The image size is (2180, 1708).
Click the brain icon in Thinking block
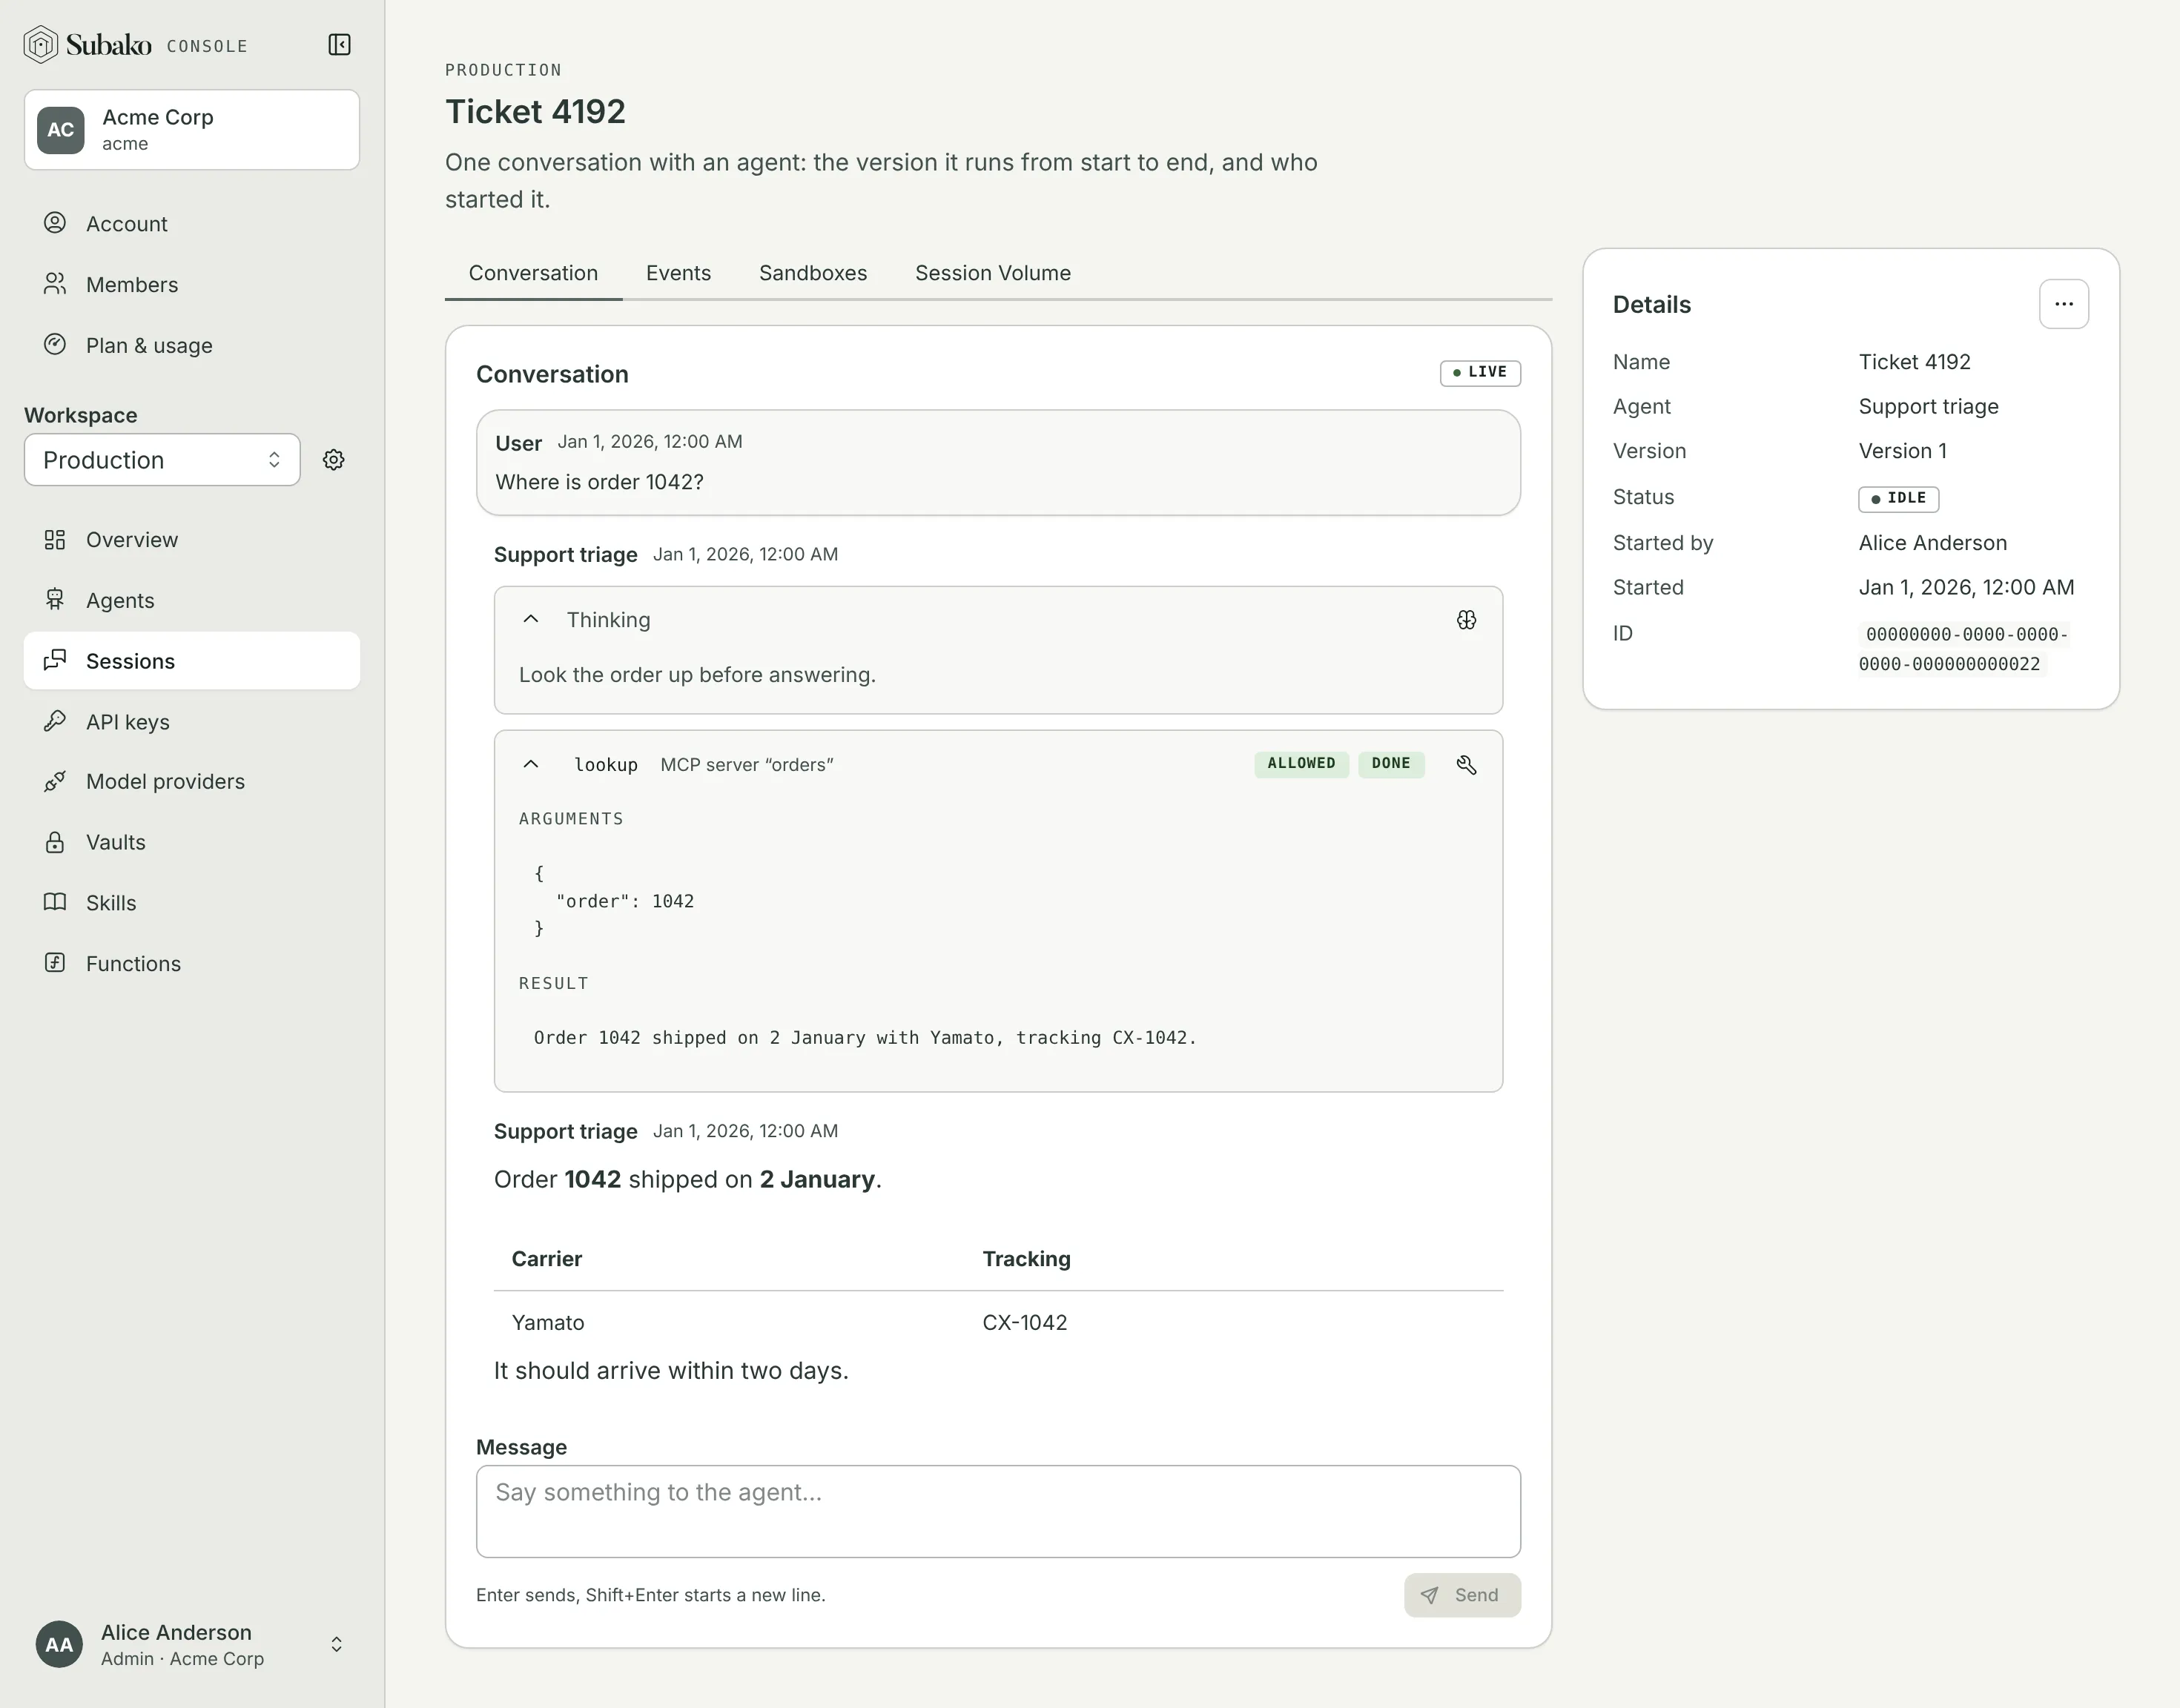pos(1466,620)
